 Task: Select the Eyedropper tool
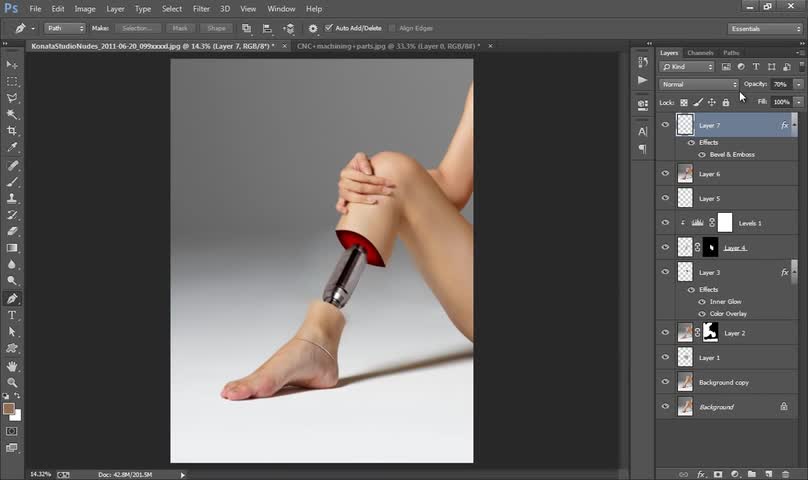(x=12, y=147)
